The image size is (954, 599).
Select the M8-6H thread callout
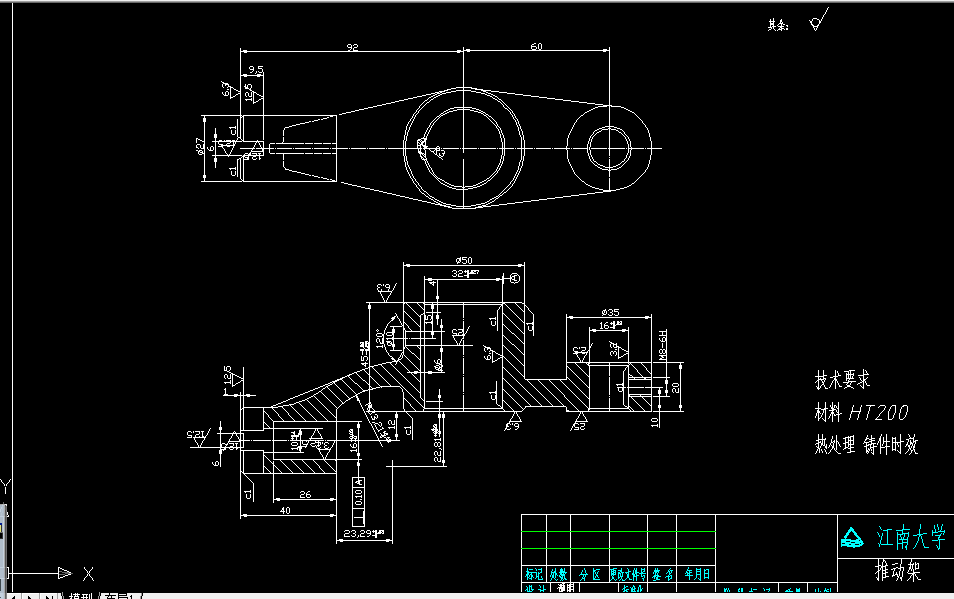[663, 345]
